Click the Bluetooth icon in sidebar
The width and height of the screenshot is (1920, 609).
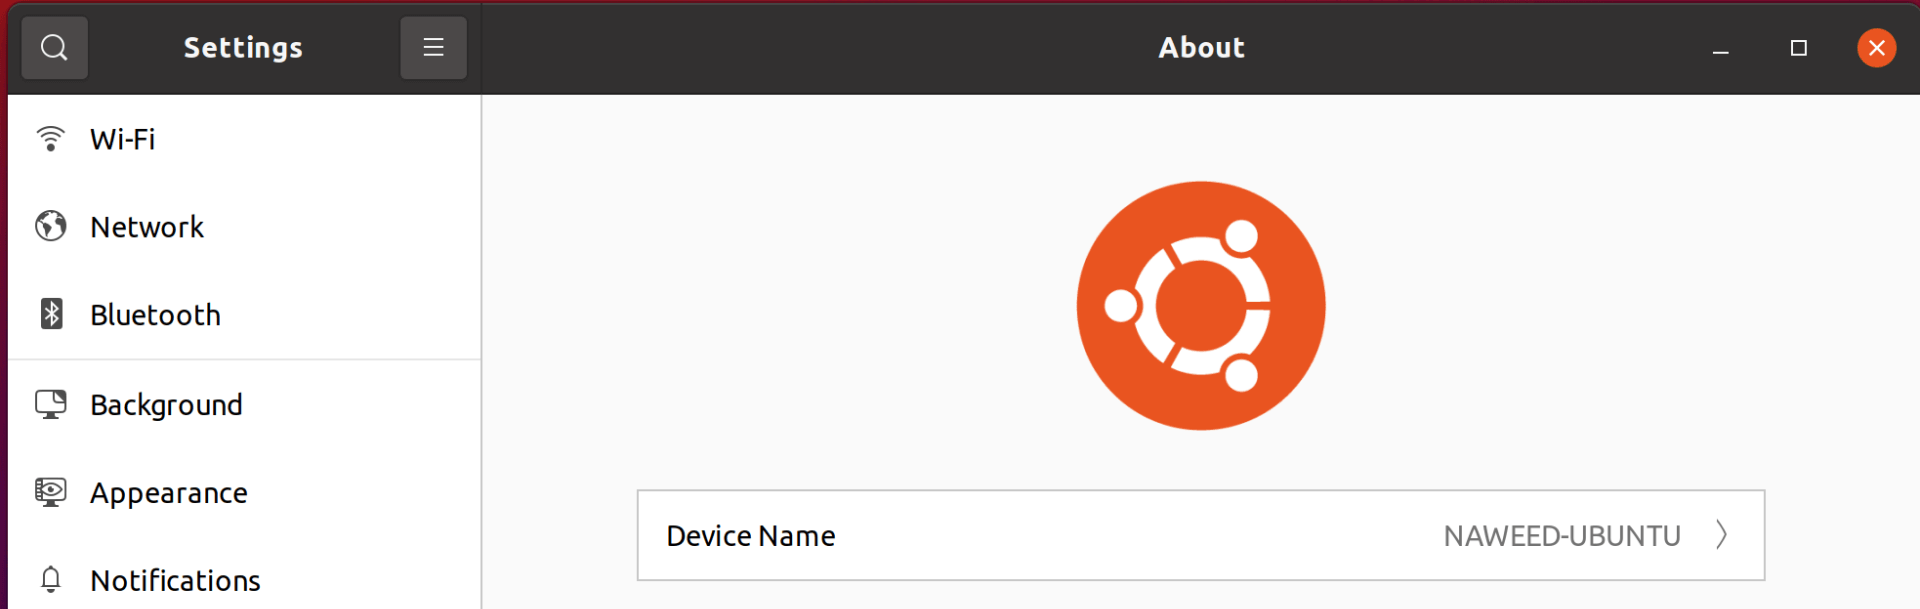click(x=51, y=314)
